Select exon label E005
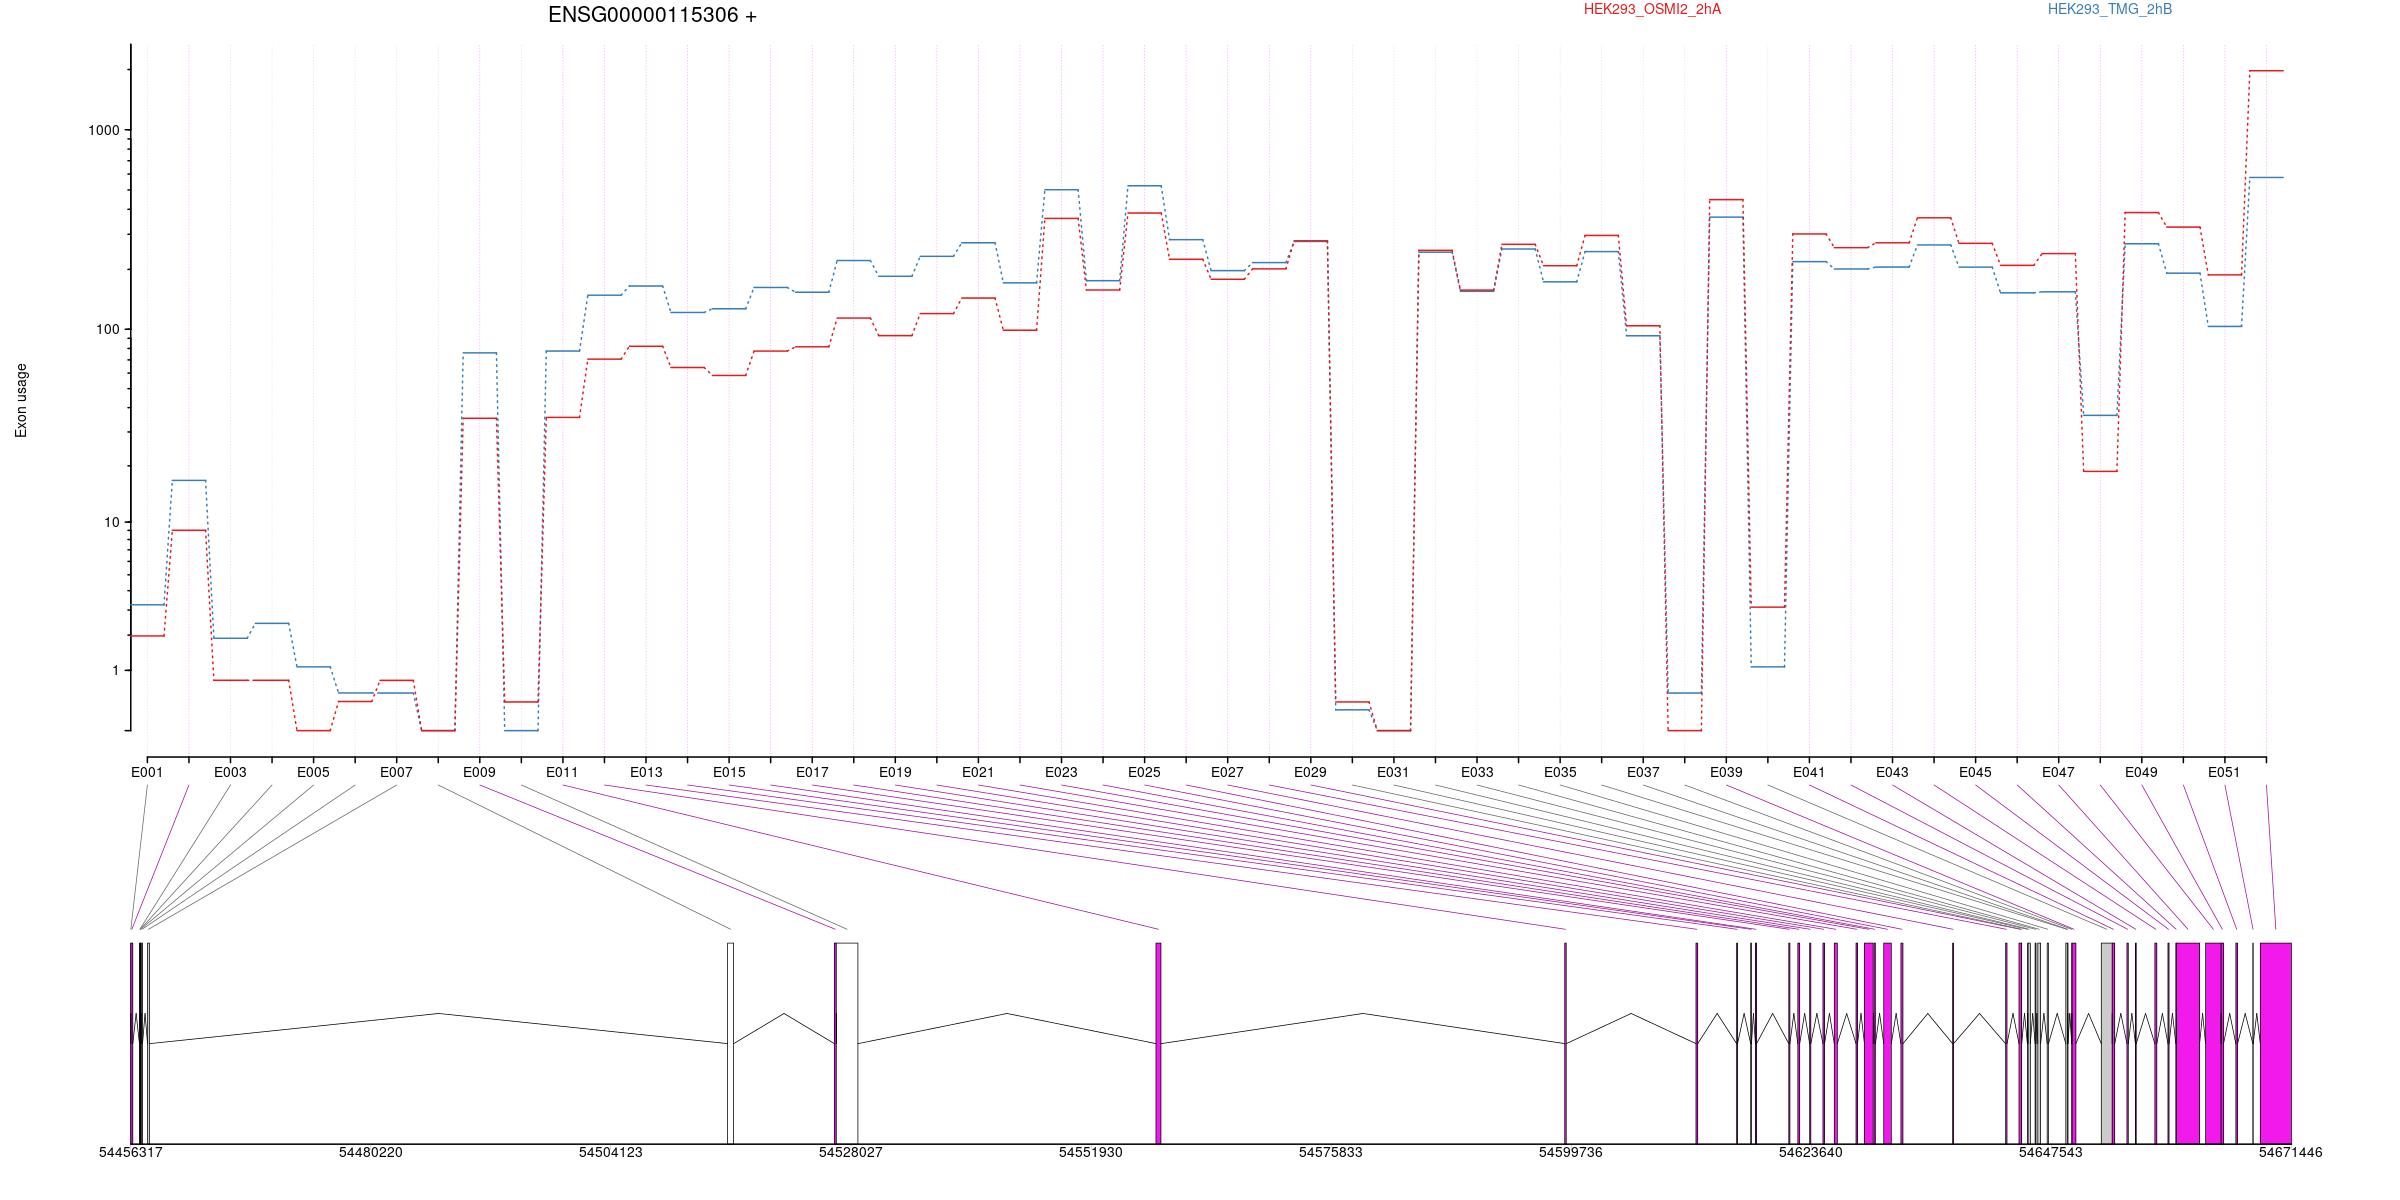 point(313,772)
